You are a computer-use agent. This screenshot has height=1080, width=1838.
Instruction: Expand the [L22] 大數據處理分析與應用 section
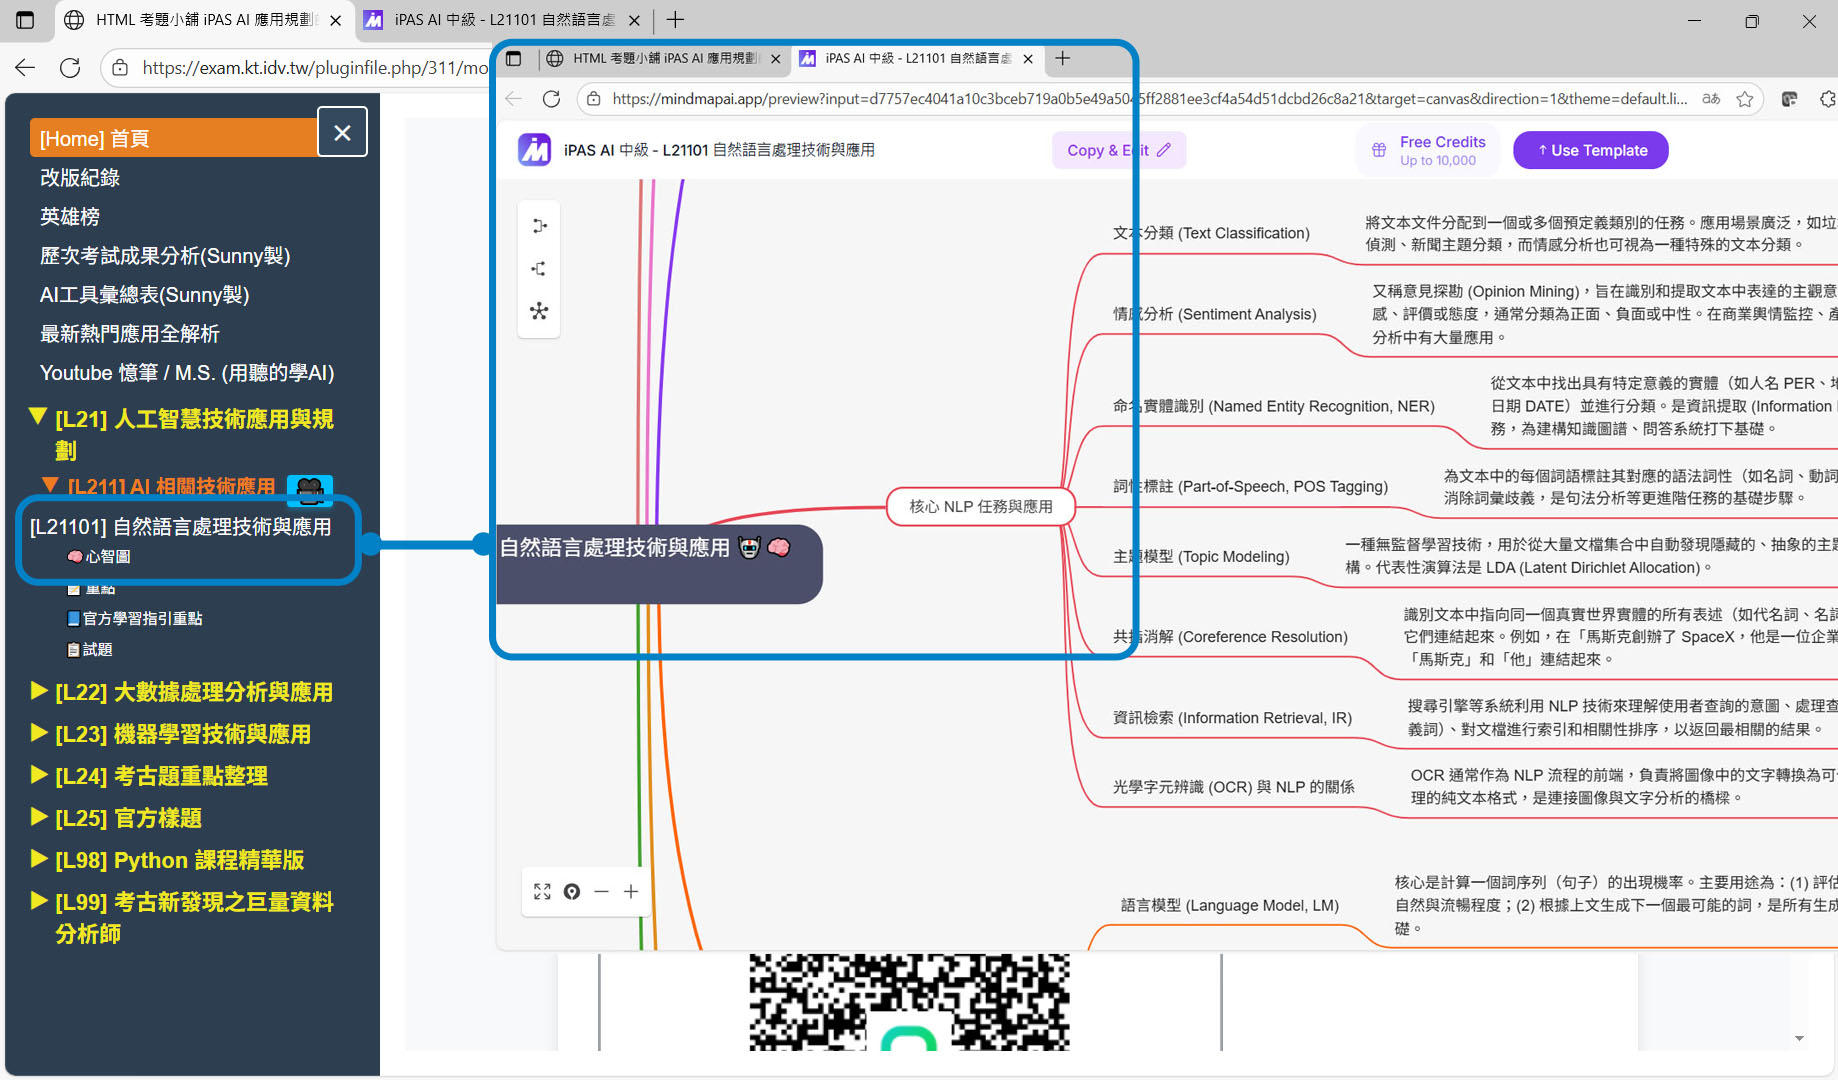click(38, 691)
